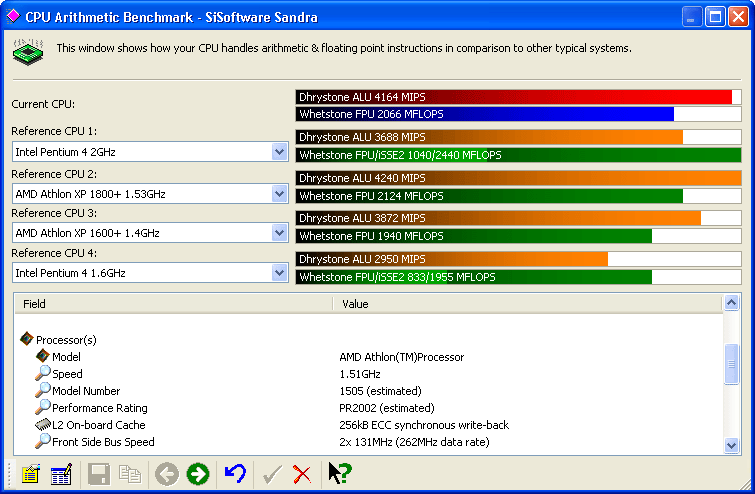The image size is (755, 494).
Task: Click value 2x 131MHz (262MHz data rate)
Action: pos(414,442)
